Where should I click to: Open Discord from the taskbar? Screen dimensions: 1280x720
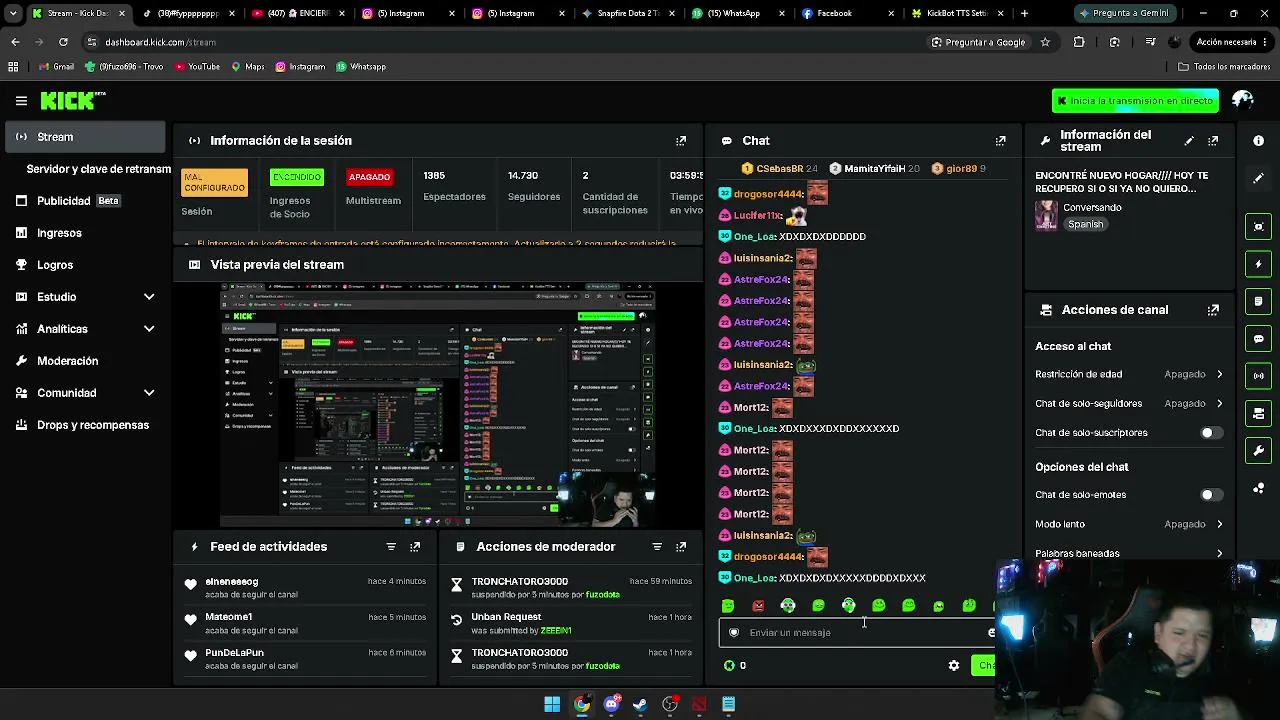[612, 704]
